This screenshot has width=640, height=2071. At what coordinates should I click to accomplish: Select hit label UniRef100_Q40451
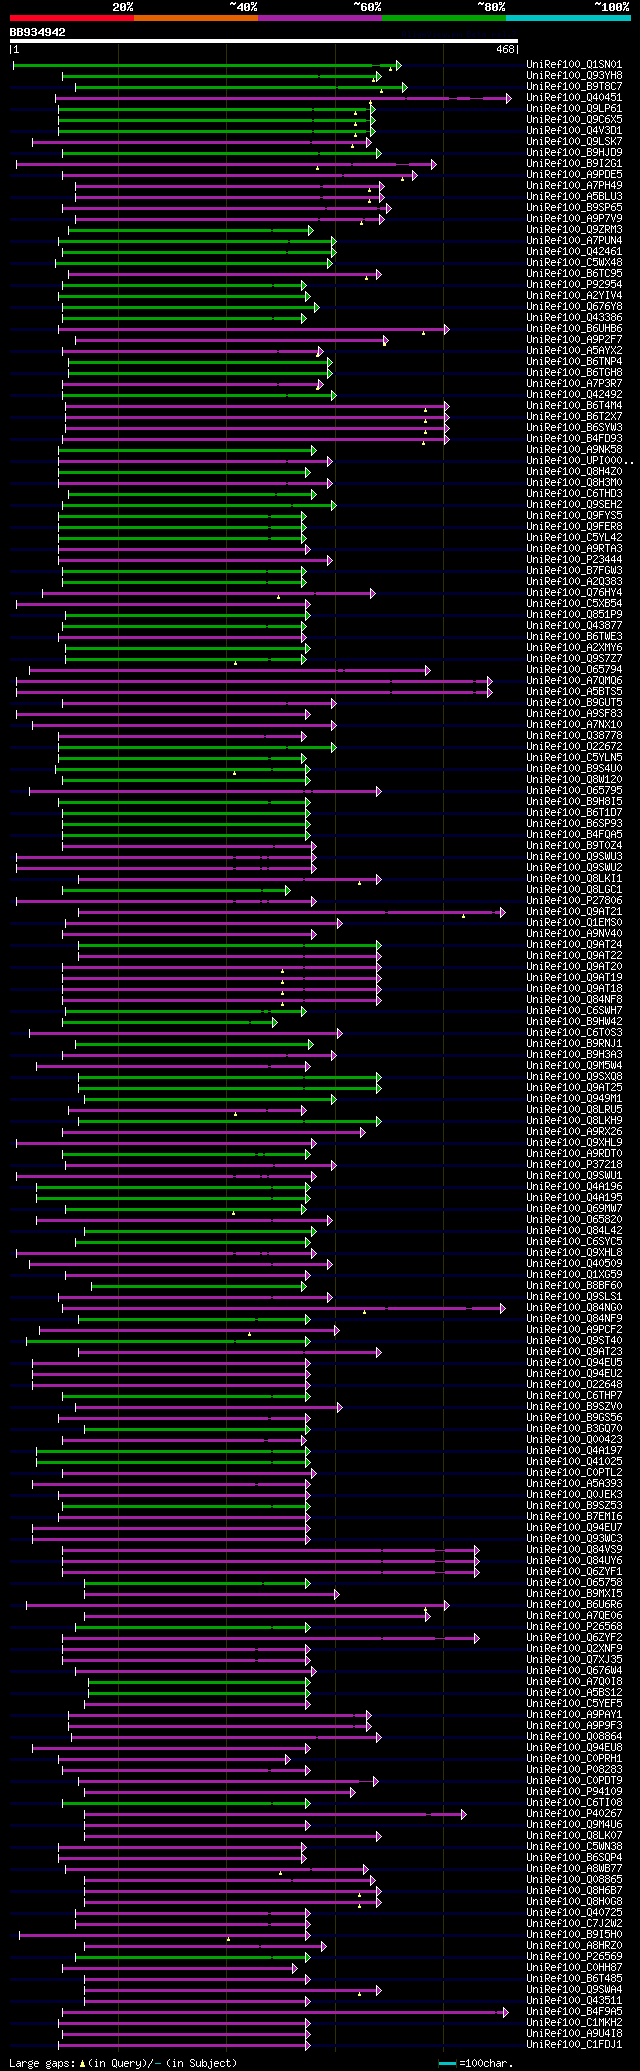(574, 97)
